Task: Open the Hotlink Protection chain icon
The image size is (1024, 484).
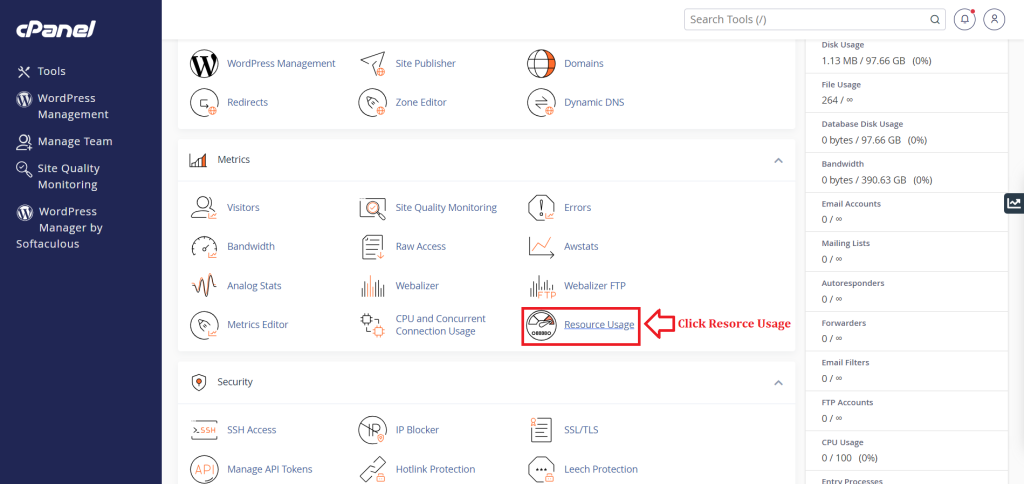Action: pyautogui.click(x=373, y=469)
